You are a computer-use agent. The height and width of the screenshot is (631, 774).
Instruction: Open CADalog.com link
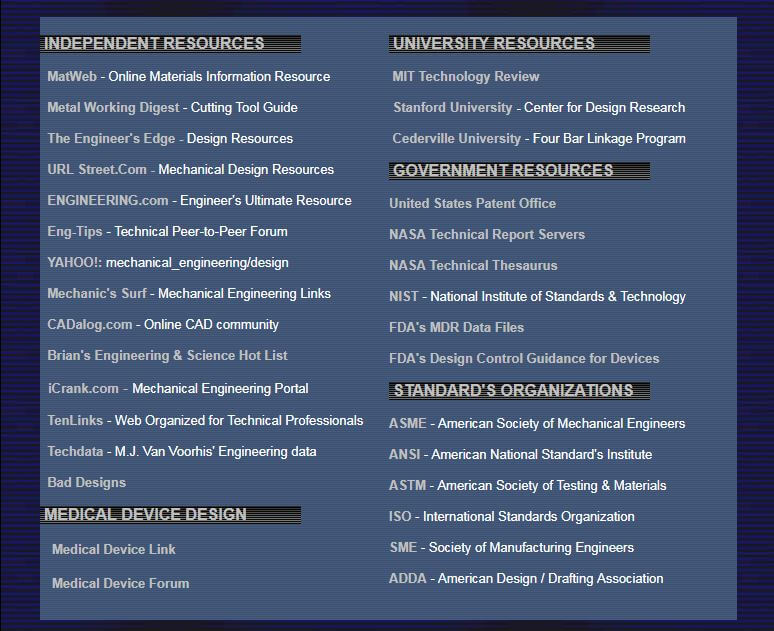click(90, 325)
